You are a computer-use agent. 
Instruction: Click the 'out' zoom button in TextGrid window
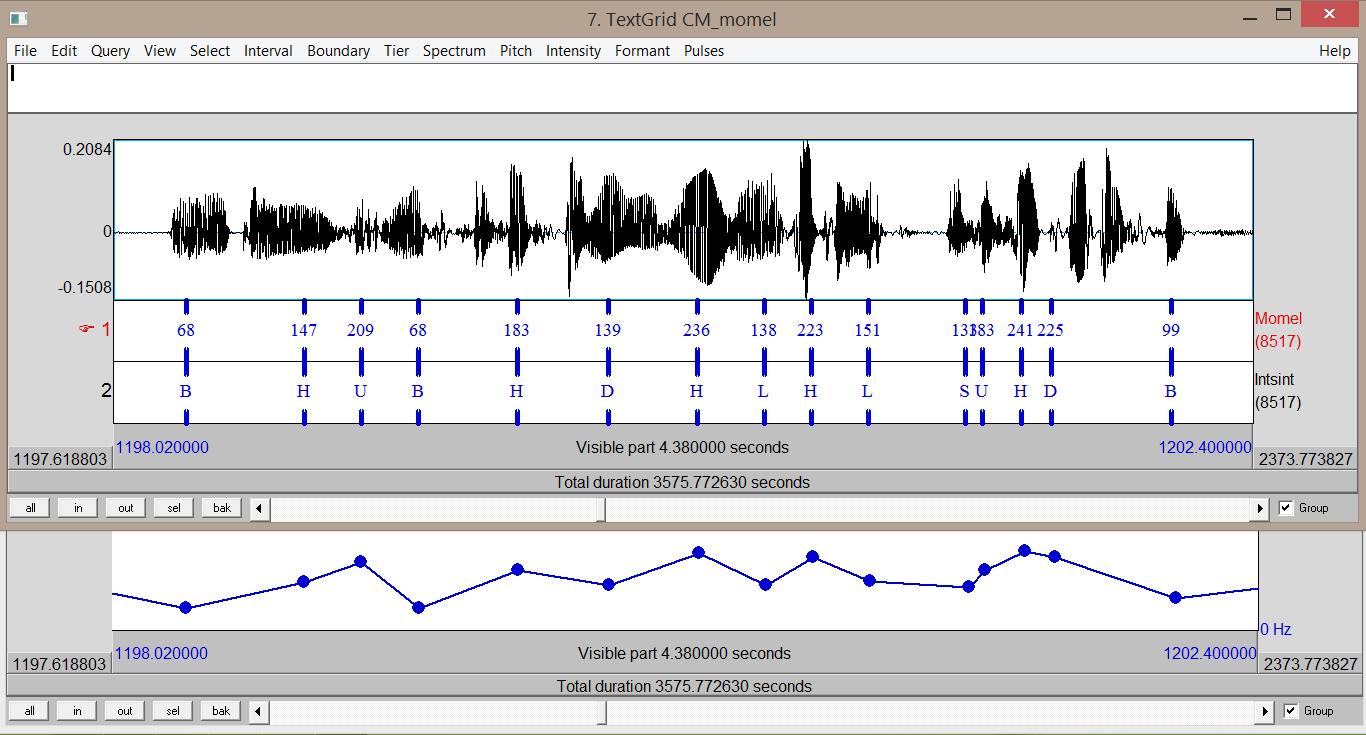(x=126, y=508)
